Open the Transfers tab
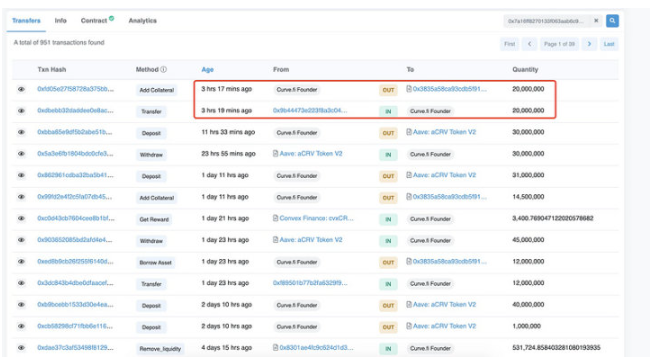Image resolution: width=658 pixels, height=363 pixels. [x=26, y=21]
